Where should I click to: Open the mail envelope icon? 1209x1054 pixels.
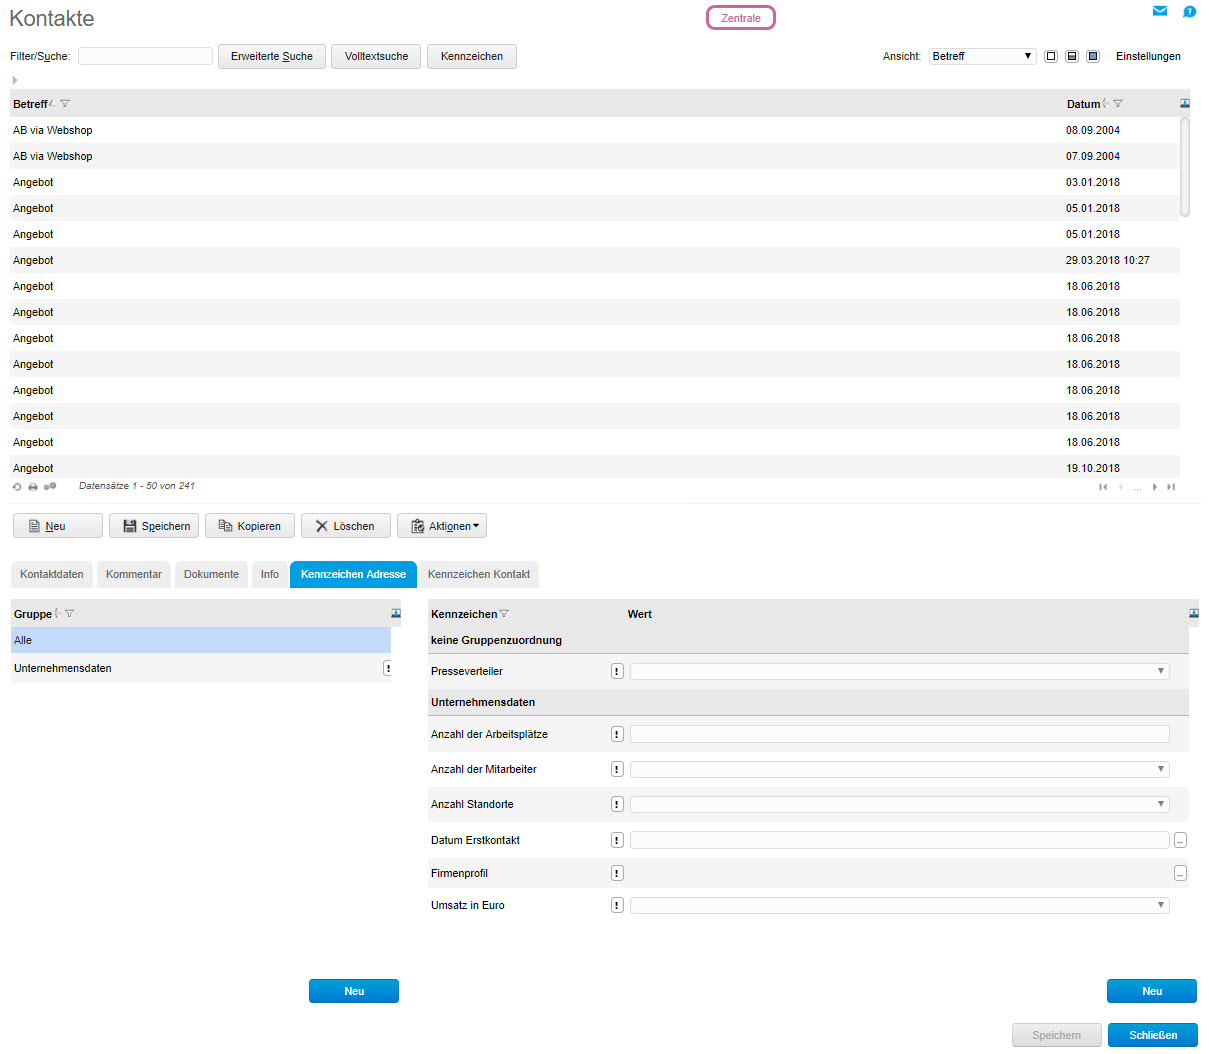pos(1160,11)
